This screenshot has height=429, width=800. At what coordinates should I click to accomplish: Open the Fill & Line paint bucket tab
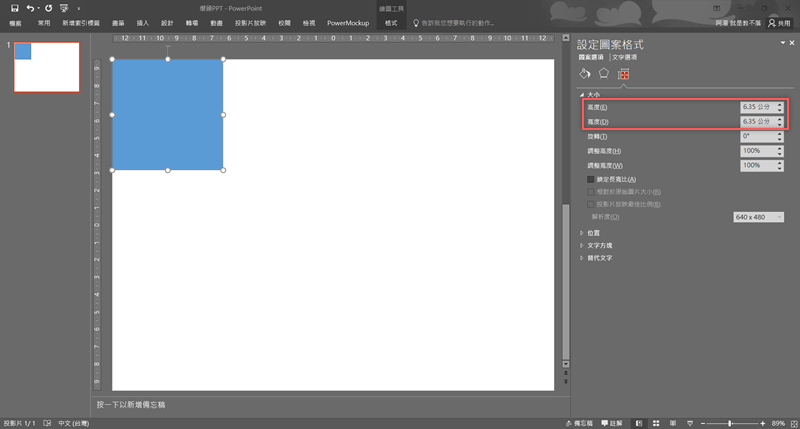586,74
